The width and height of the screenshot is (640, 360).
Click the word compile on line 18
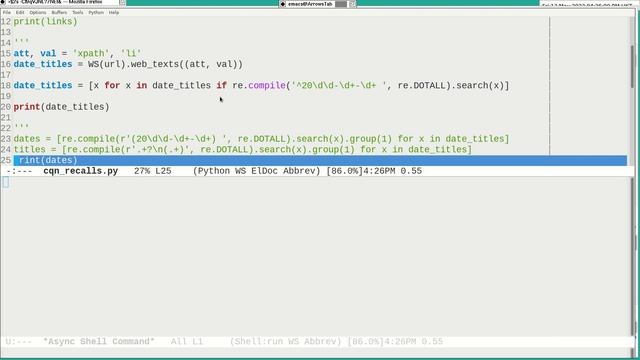point(267,85)
